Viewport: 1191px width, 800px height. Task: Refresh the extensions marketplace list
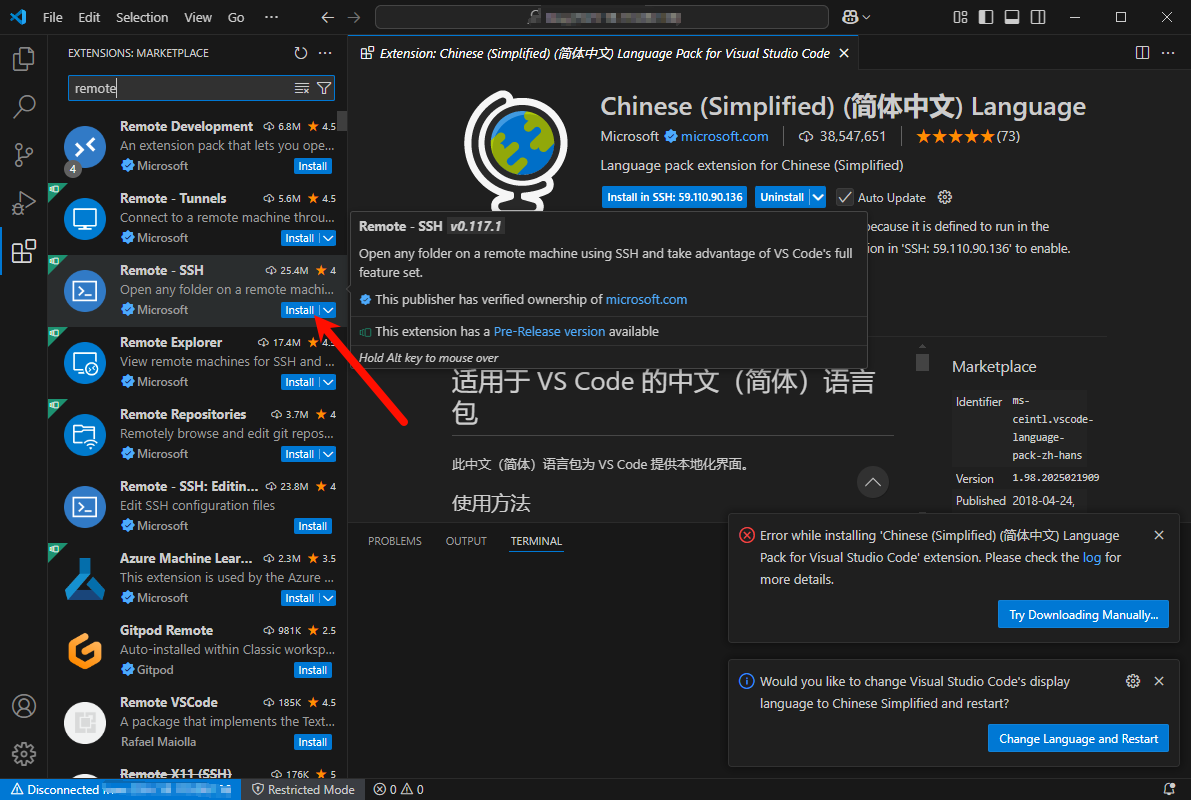301,53
